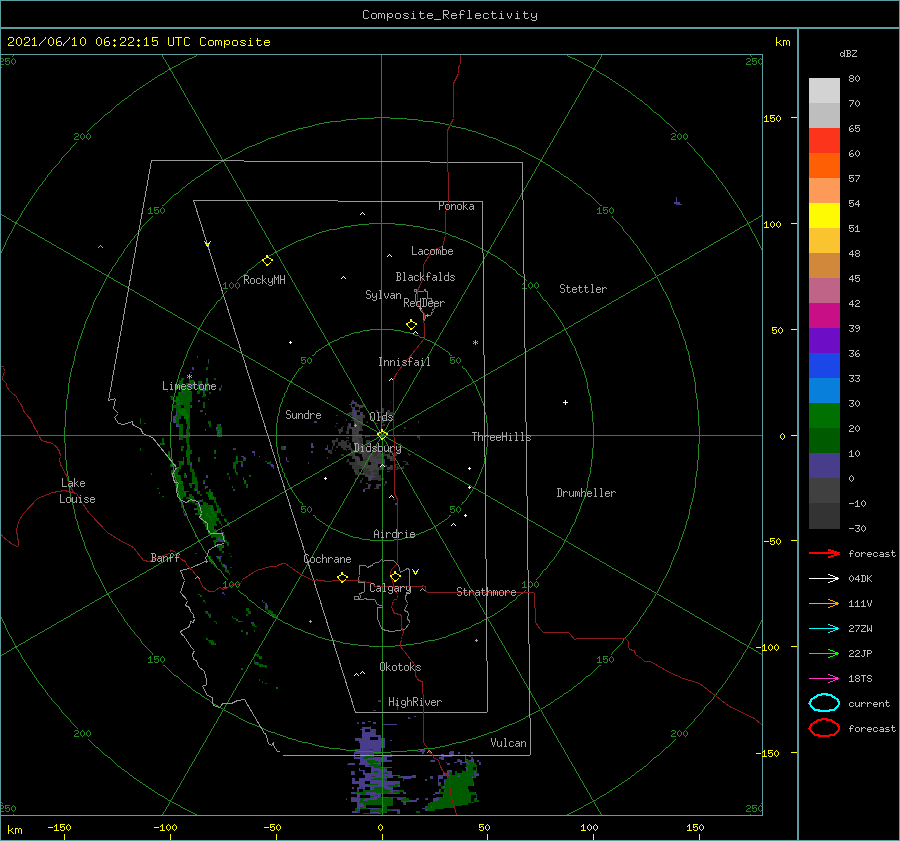
Task: Click the Sylvan label
Action: point(383,295)
